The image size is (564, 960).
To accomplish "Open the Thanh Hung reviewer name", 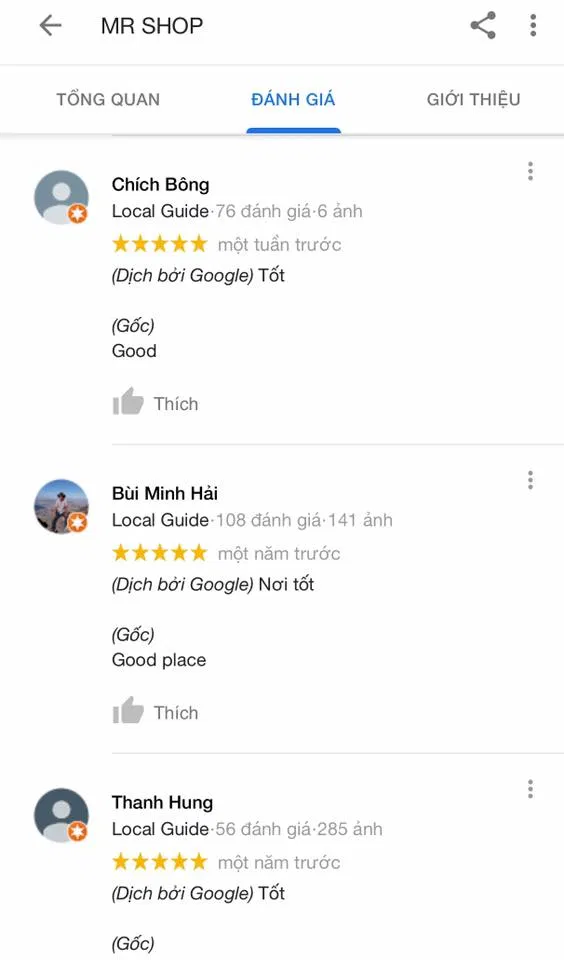I will pyautogui.click(x=162, y=803).
